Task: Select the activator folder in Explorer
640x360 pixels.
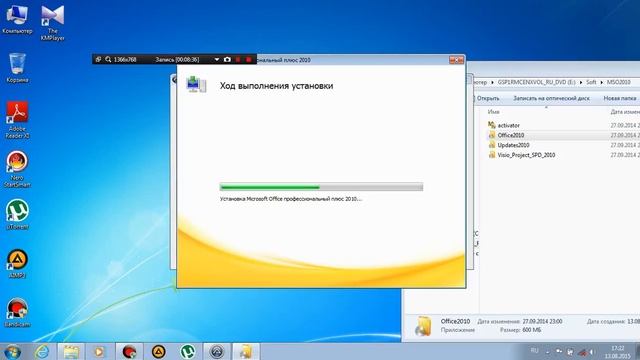Action: [x=509, y=125]
